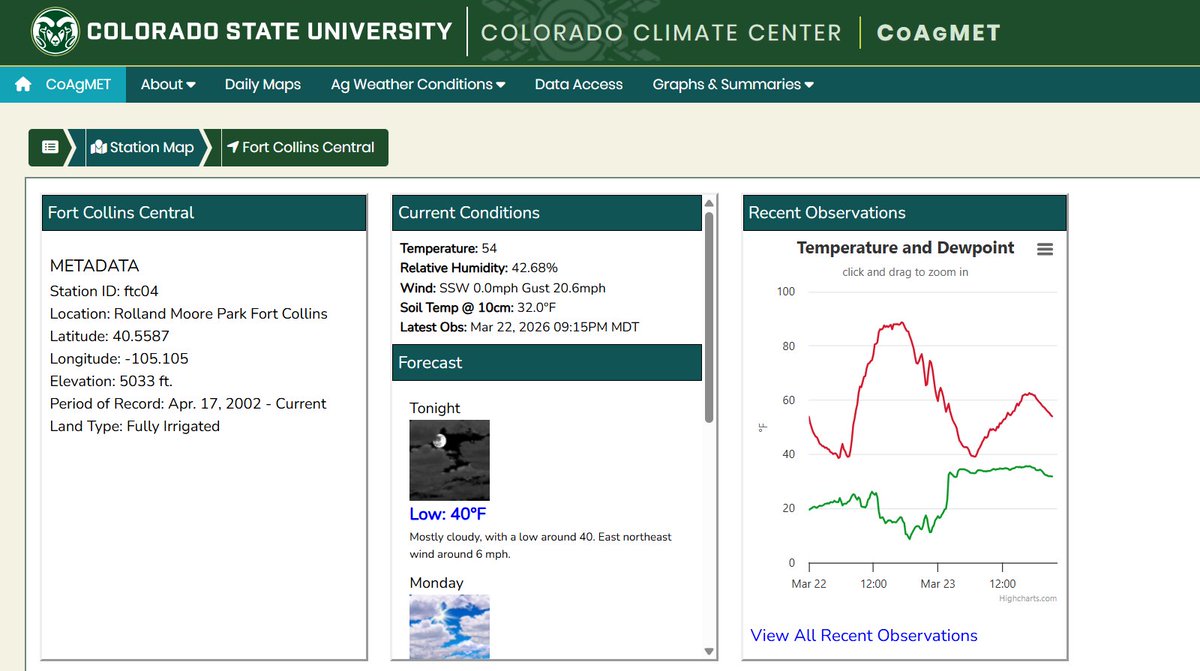Click the Monday cloudy sky forecast image
Screen dimensions: 1200x671
tap(450, 626)
